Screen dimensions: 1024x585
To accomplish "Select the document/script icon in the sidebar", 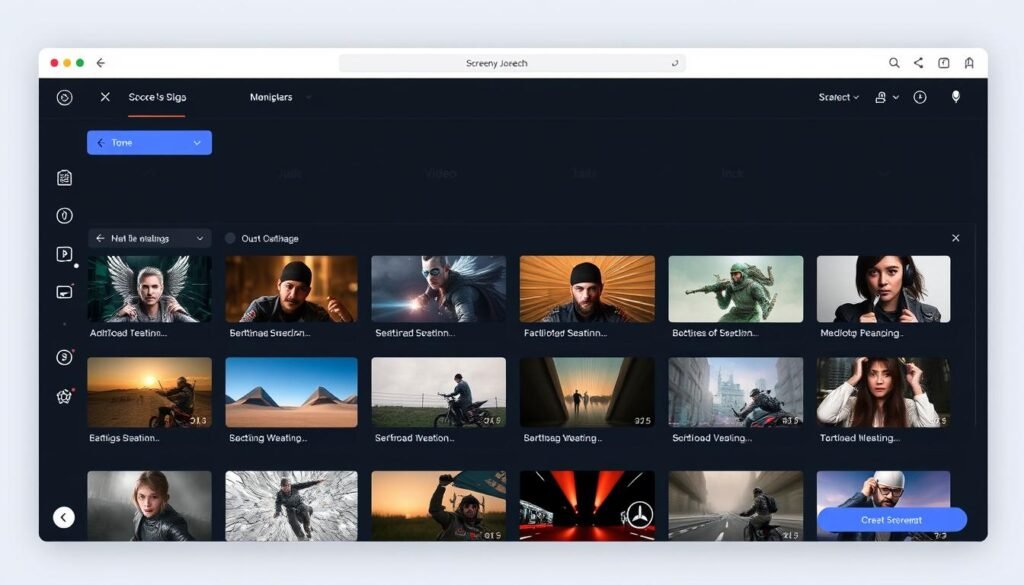I will point(63,176).
